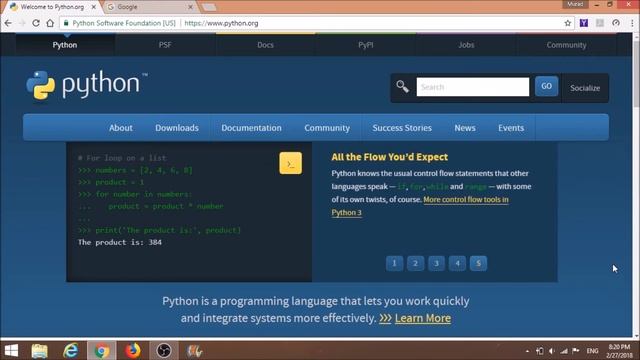Click the Chrome taskbar icon
Screen dimensions: 640x360
coord(101,351)
